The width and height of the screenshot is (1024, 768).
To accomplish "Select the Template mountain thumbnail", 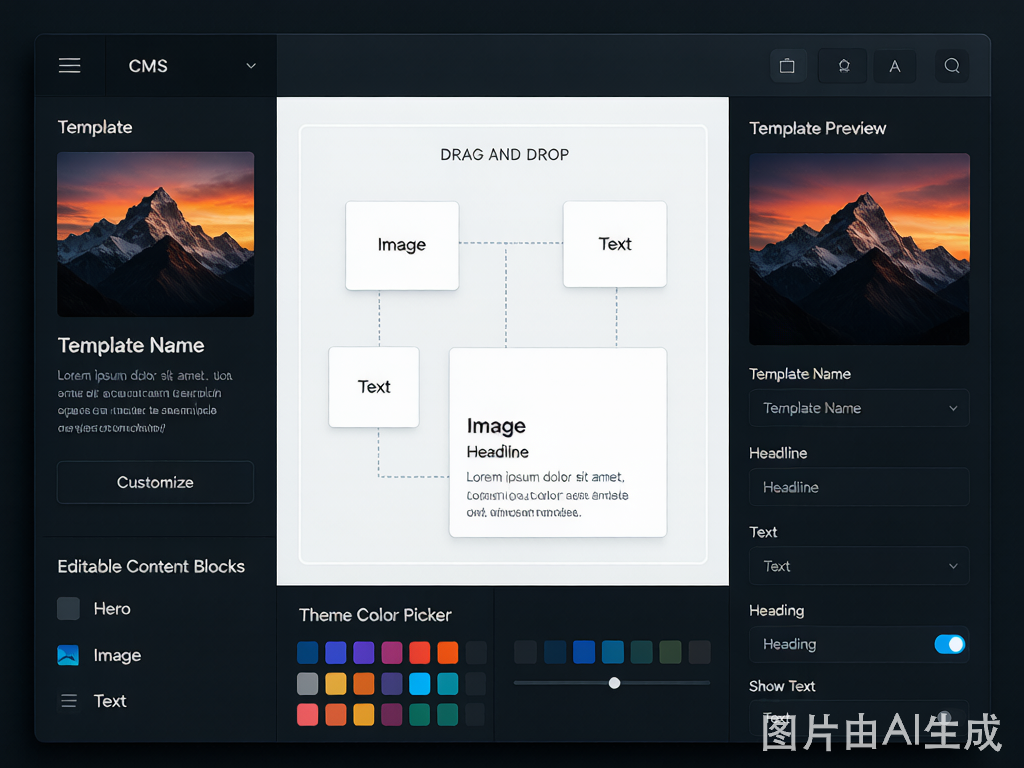I will (x=155, y=234).
